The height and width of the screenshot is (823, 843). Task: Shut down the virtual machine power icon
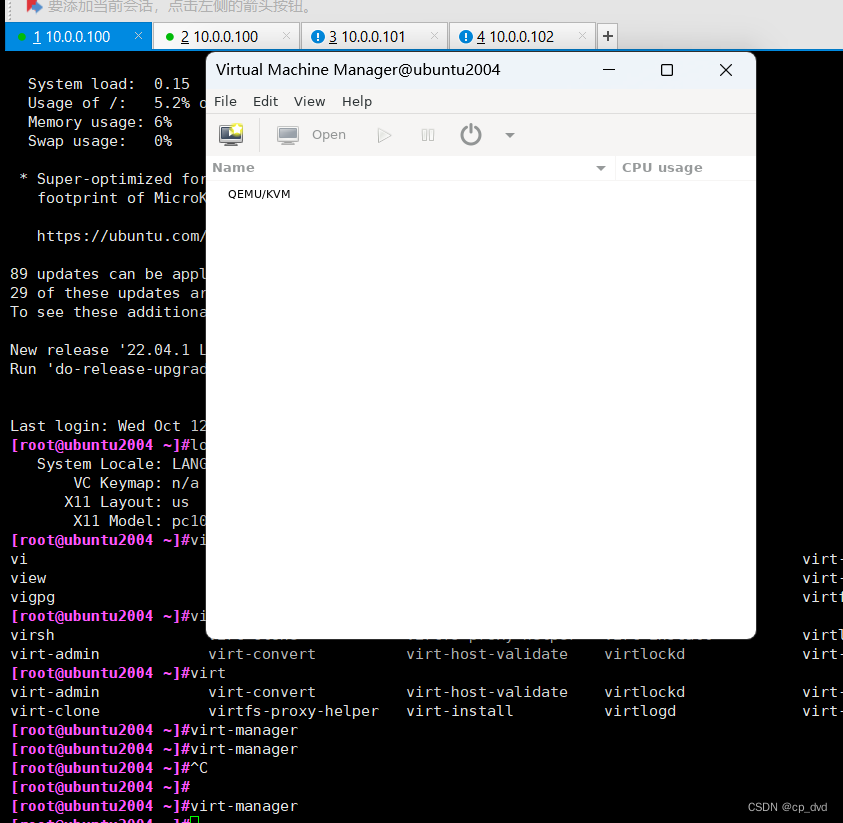coord(471,135)
